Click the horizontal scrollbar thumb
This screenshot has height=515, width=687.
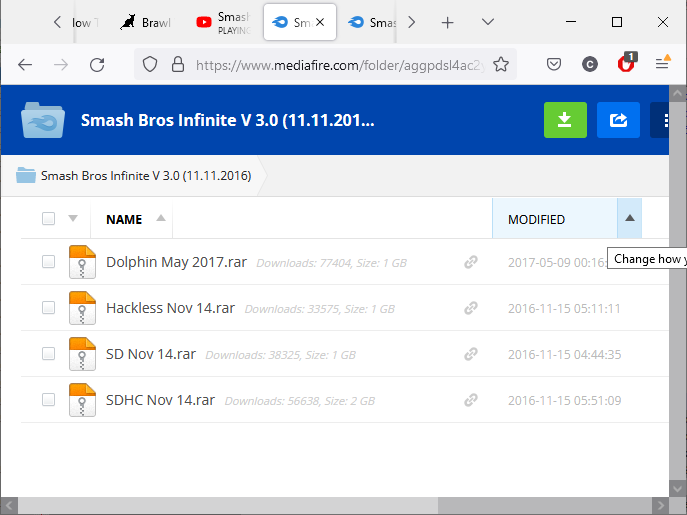pyautogui.click(x=228, y=506)
